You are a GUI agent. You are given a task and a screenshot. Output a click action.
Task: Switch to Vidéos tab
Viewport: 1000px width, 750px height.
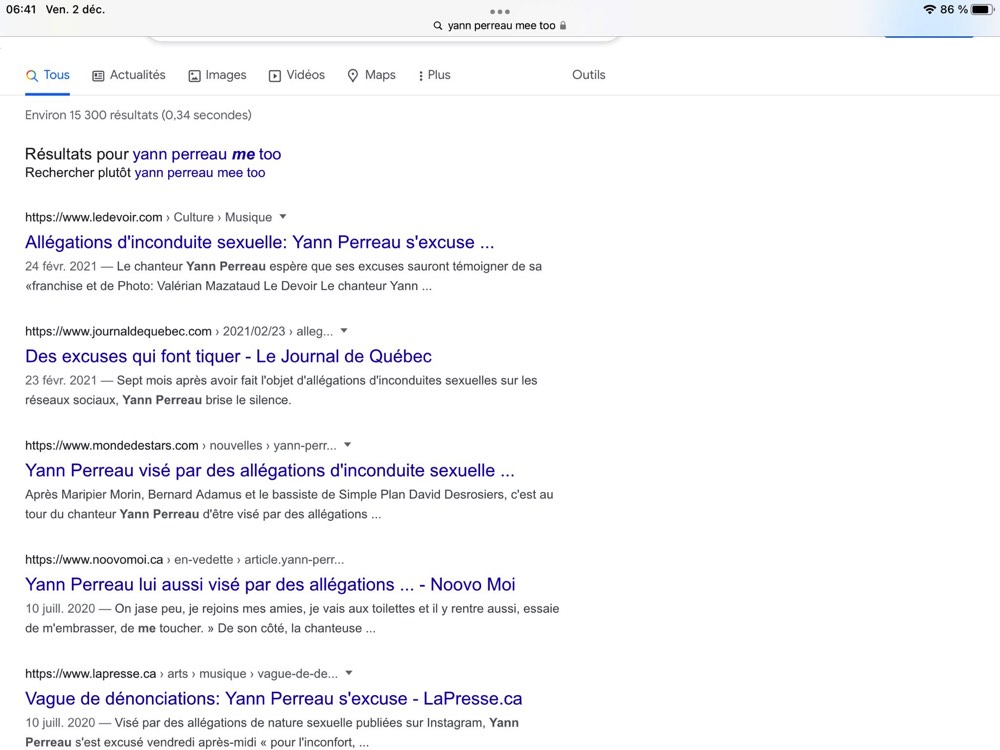[x=297, y=75]
